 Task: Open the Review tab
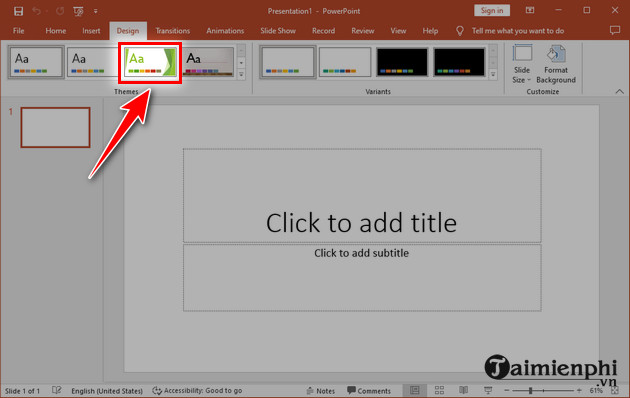click(363, 31)
